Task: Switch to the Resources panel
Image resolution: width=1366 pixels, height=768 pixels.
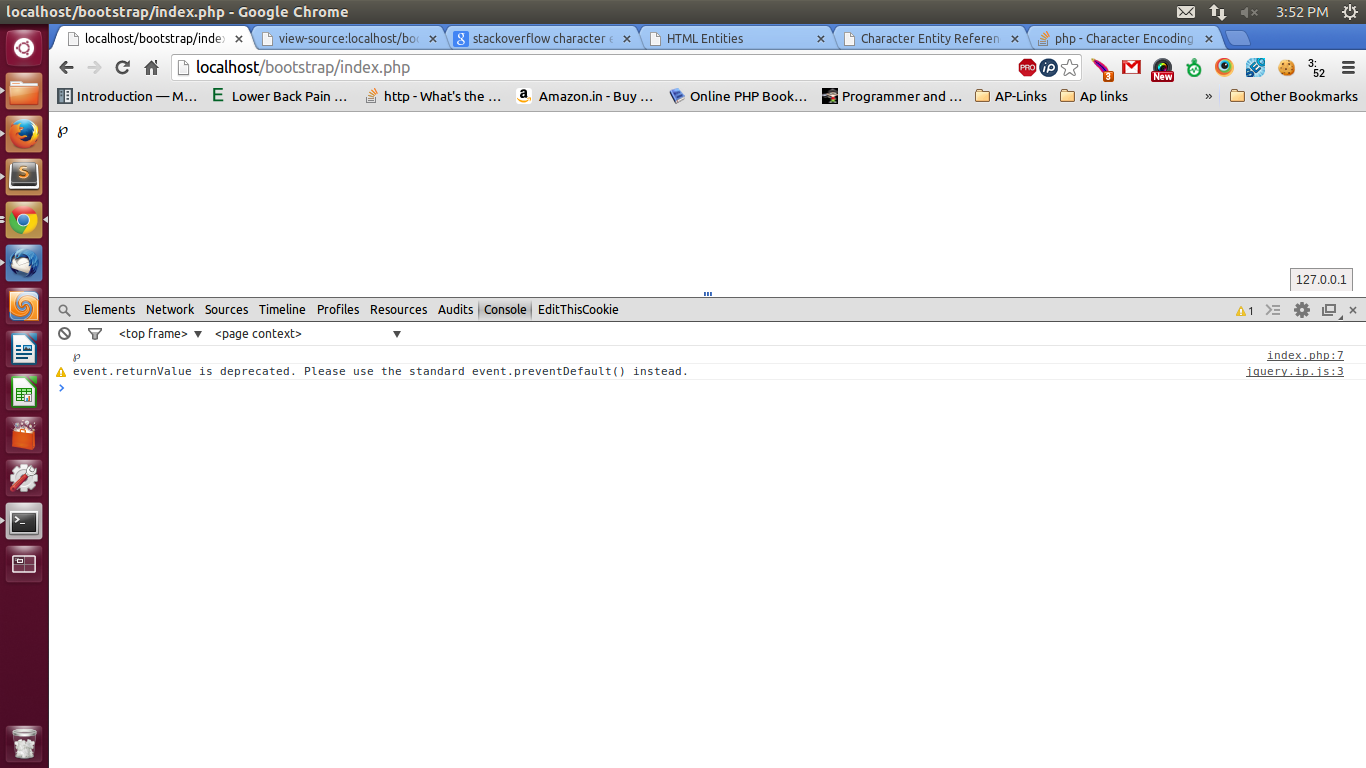Action: click(398, 310)
